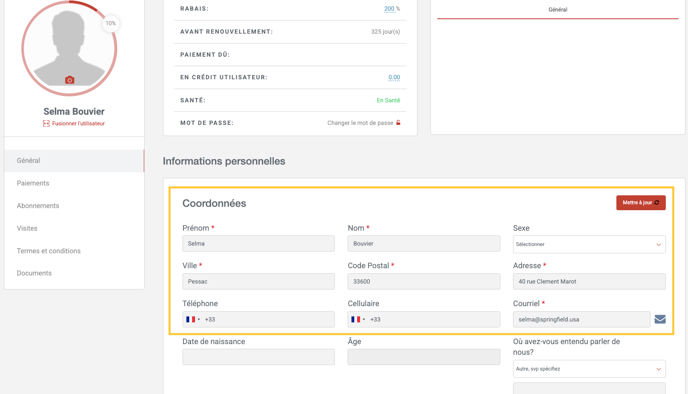Click the profile completion 10% badge
The height and width of the screenshot is (394, 688).
point(111,23)
